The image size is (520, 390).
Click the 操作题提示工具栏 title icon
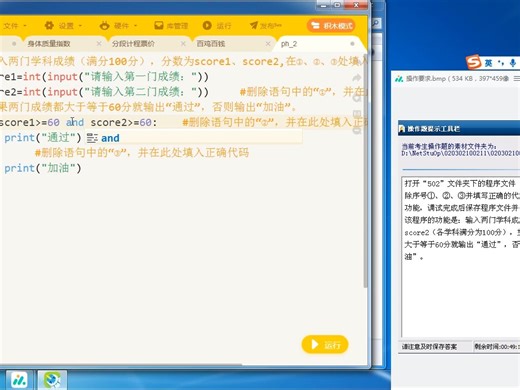[402, 129]
